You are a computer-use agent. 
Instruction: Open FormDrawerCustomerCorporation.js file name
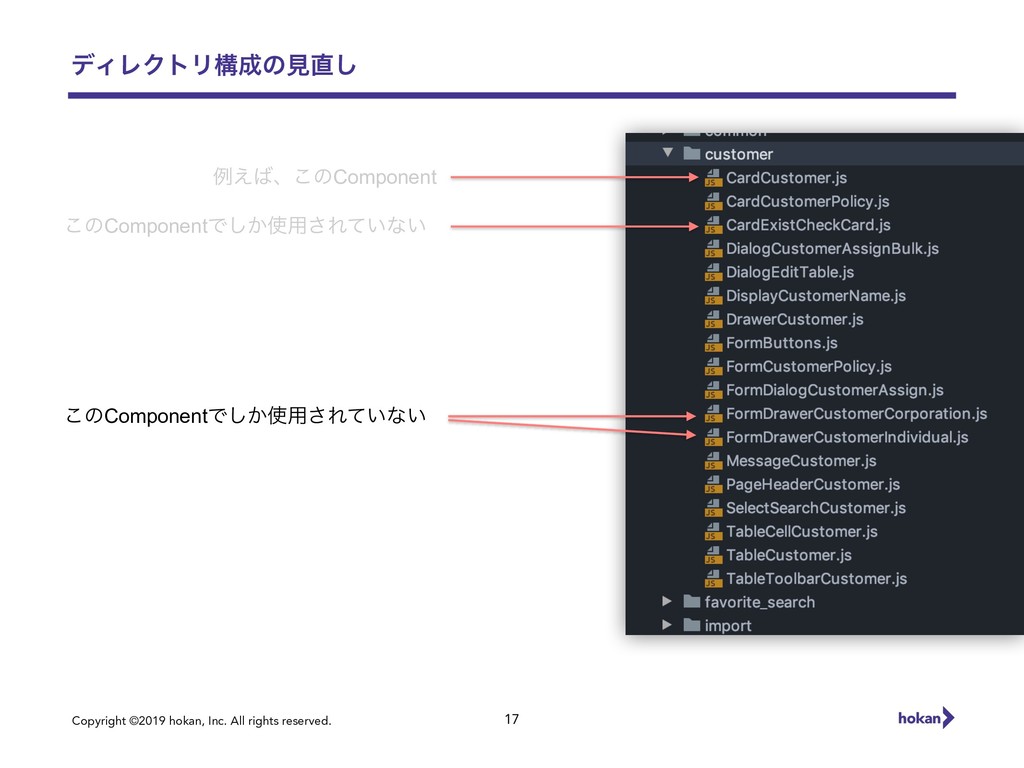857,413
